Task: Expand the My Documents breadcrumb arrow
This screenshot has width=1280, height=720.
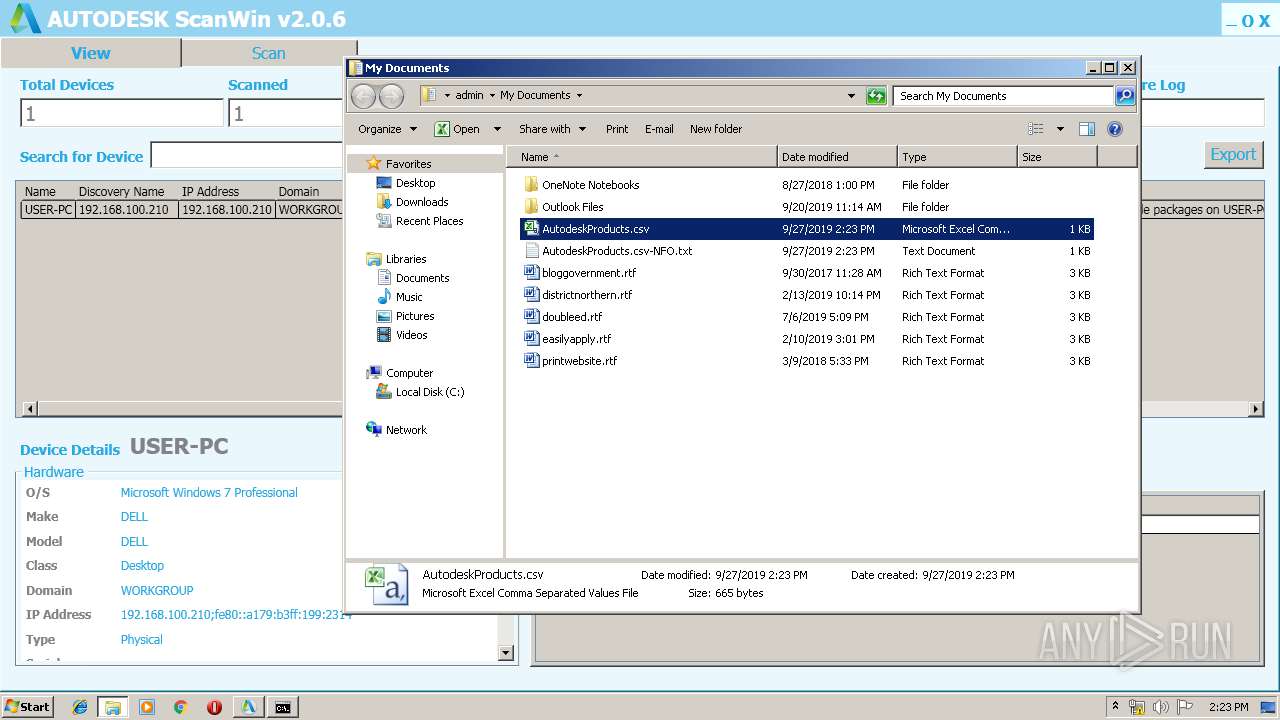Action: pyautogui.click(x=579, y=96)
